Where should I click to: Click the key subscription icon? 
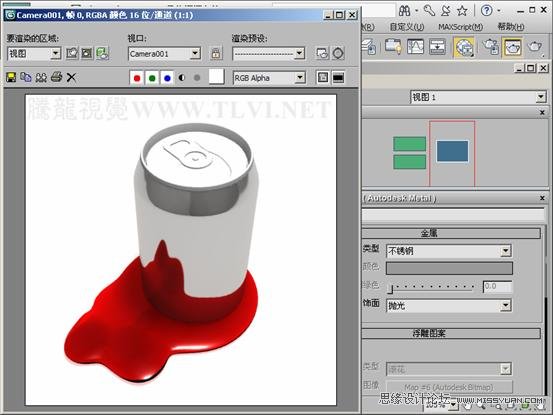click(429, 11)
